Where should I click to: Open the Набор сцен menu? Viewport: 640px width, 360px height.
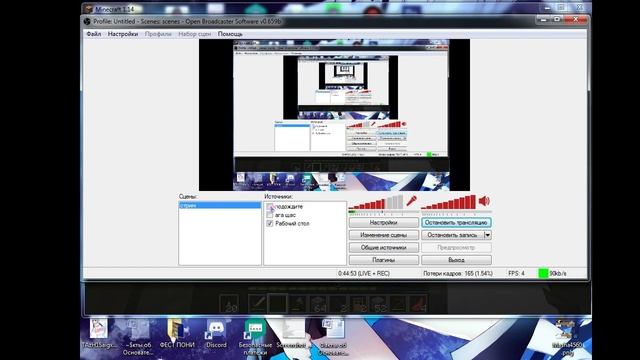coord(194,34)
